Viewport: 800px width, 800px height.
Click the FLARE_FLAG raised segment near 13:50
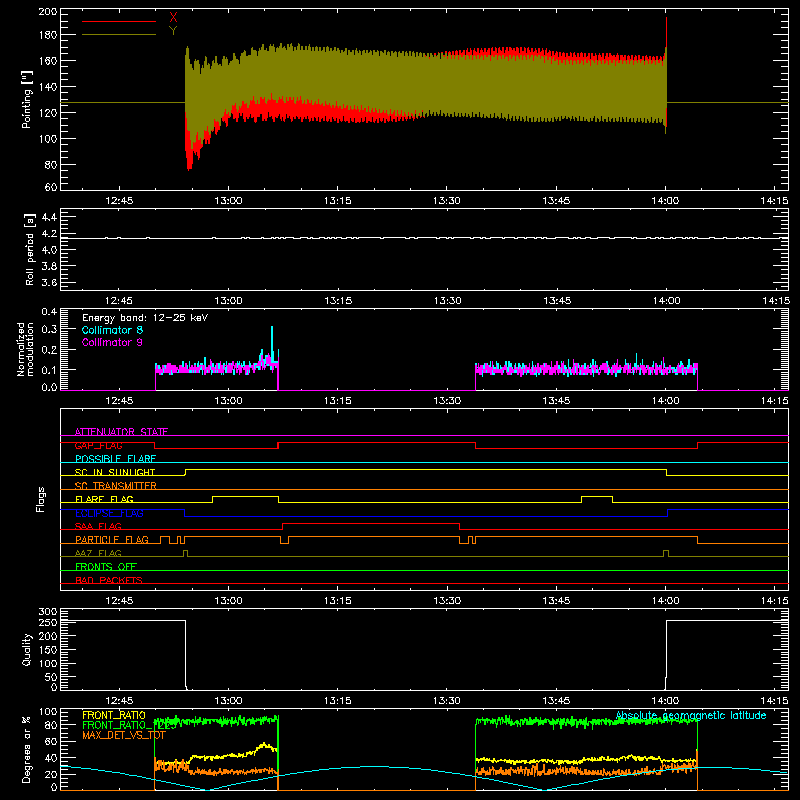pos(597,496)
